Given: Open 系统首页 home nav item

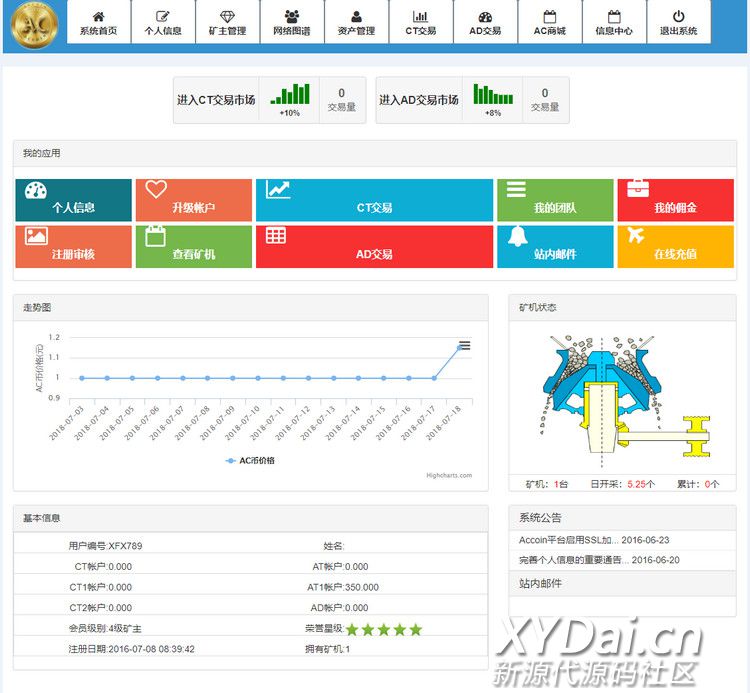Looking at the screenshot, I should [98, 22].
